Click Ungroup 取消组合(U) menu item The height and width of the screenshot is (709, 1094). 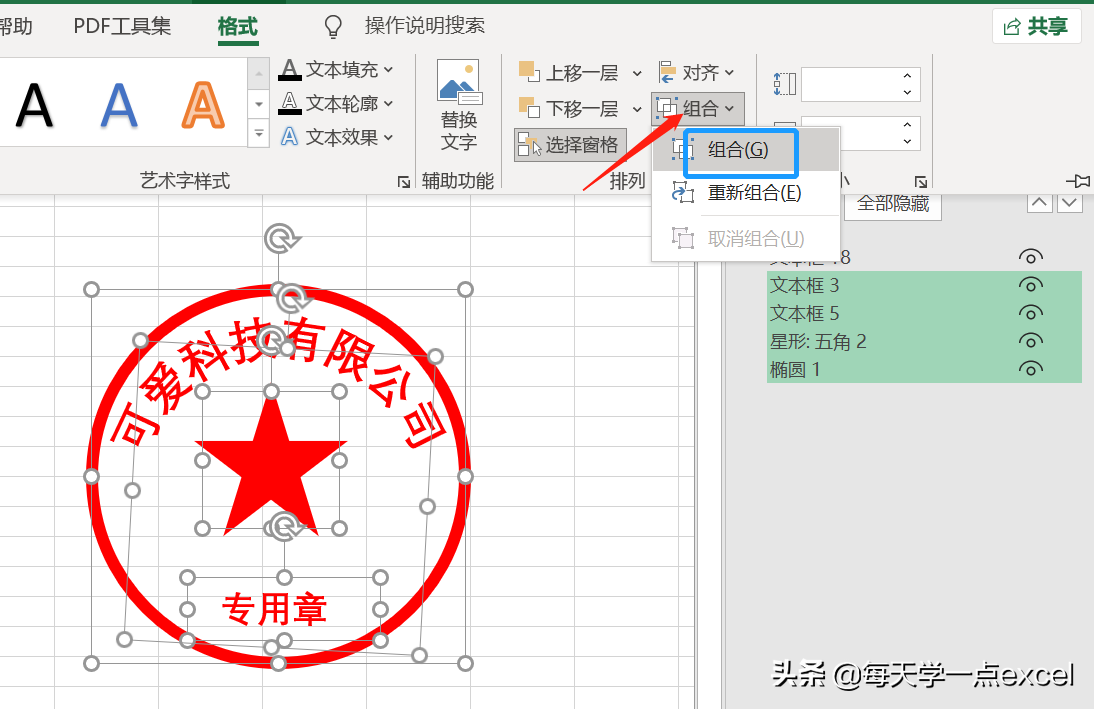[745, 239]
